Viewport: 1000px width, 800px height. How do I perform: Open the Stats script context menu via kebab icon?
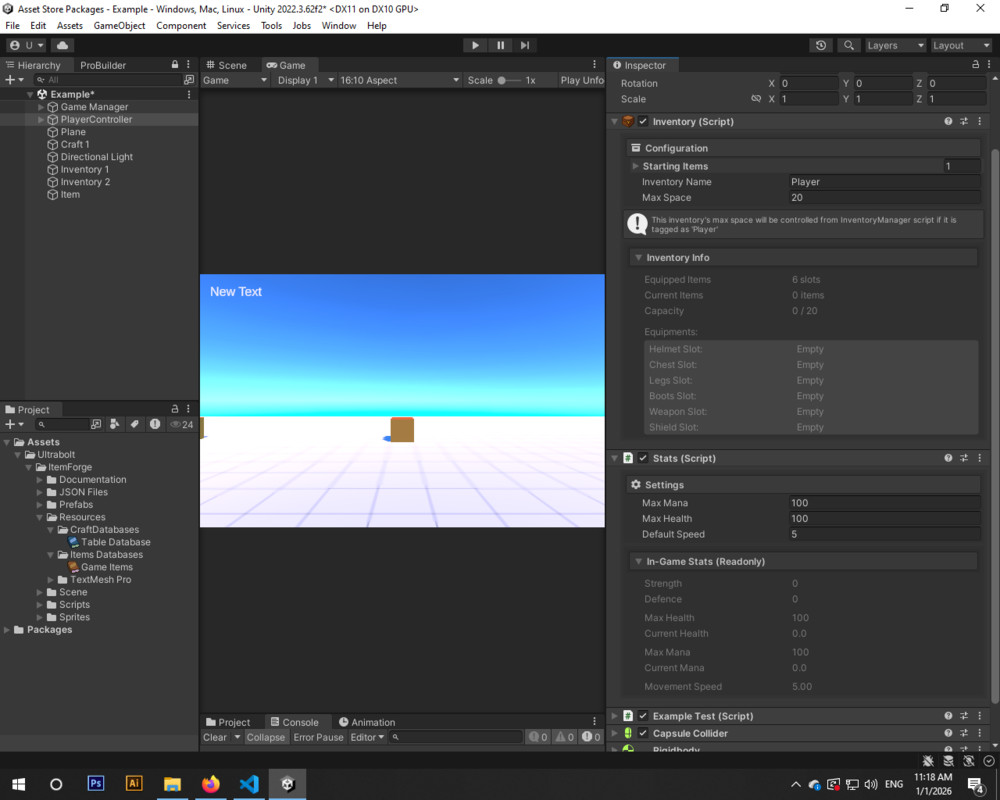click(x=980, y=458)
